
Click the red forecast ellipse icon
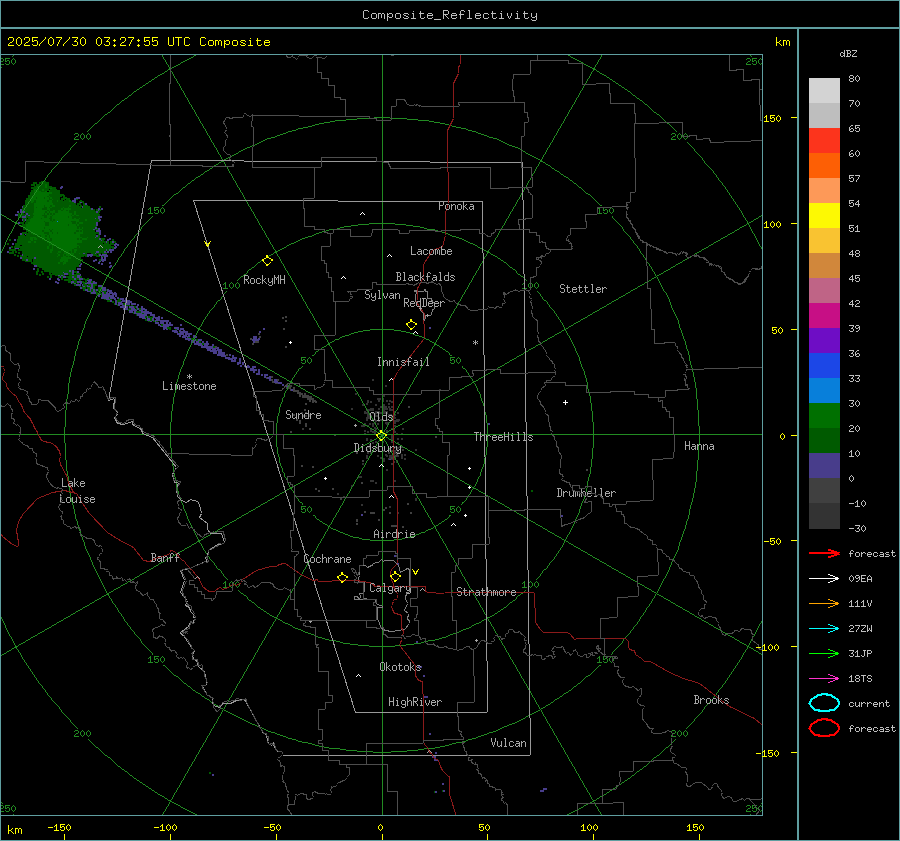point(824,728)
